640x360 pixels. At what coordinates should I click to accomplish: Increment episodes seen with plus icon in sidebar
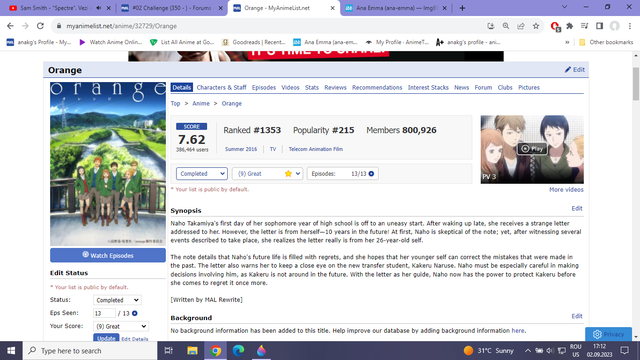[x=135, y=313]
